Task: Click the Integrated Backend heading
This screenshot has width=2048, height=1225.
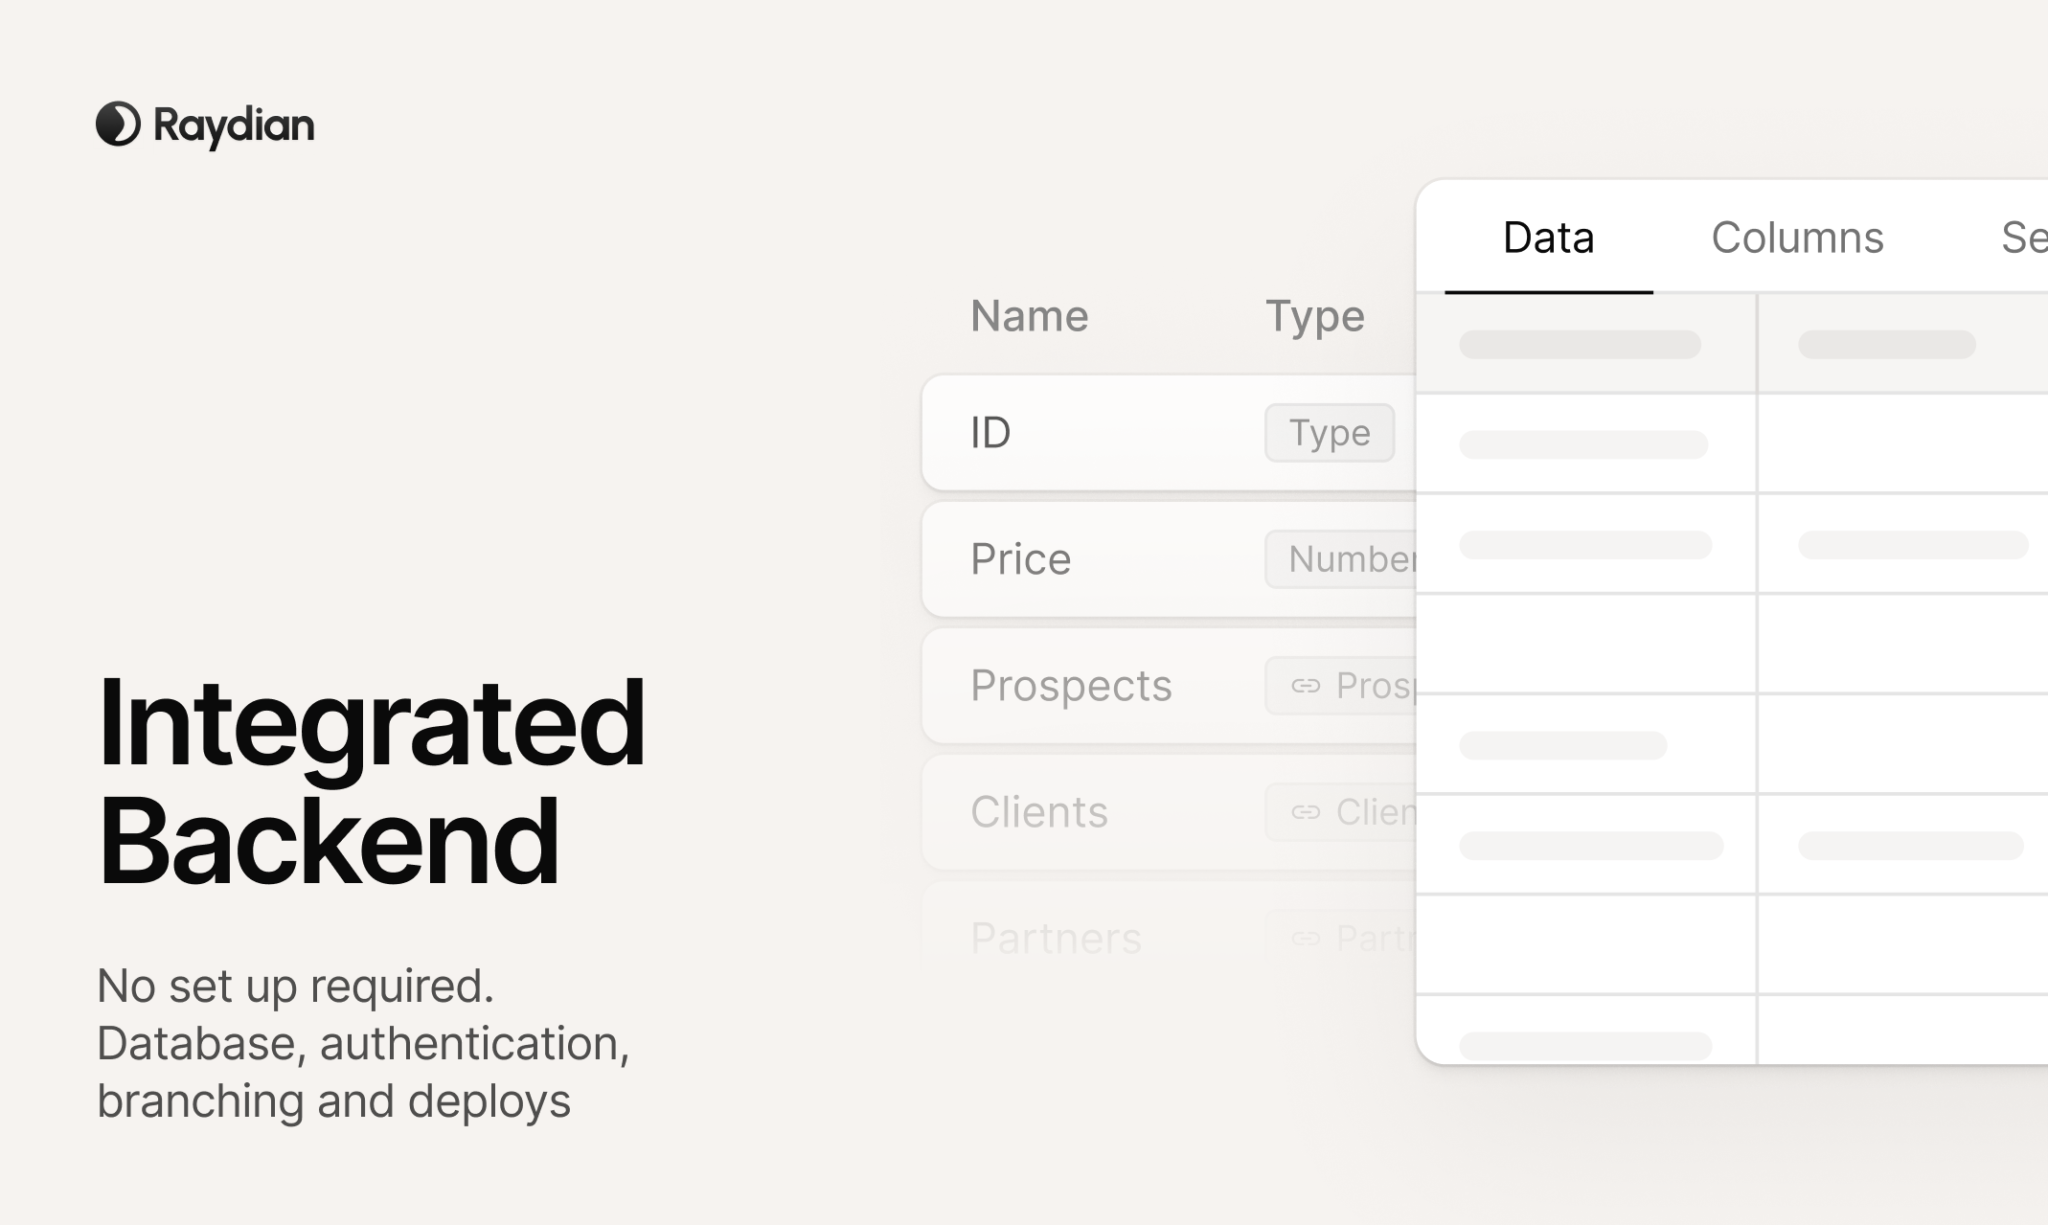Action: (370, 780)
